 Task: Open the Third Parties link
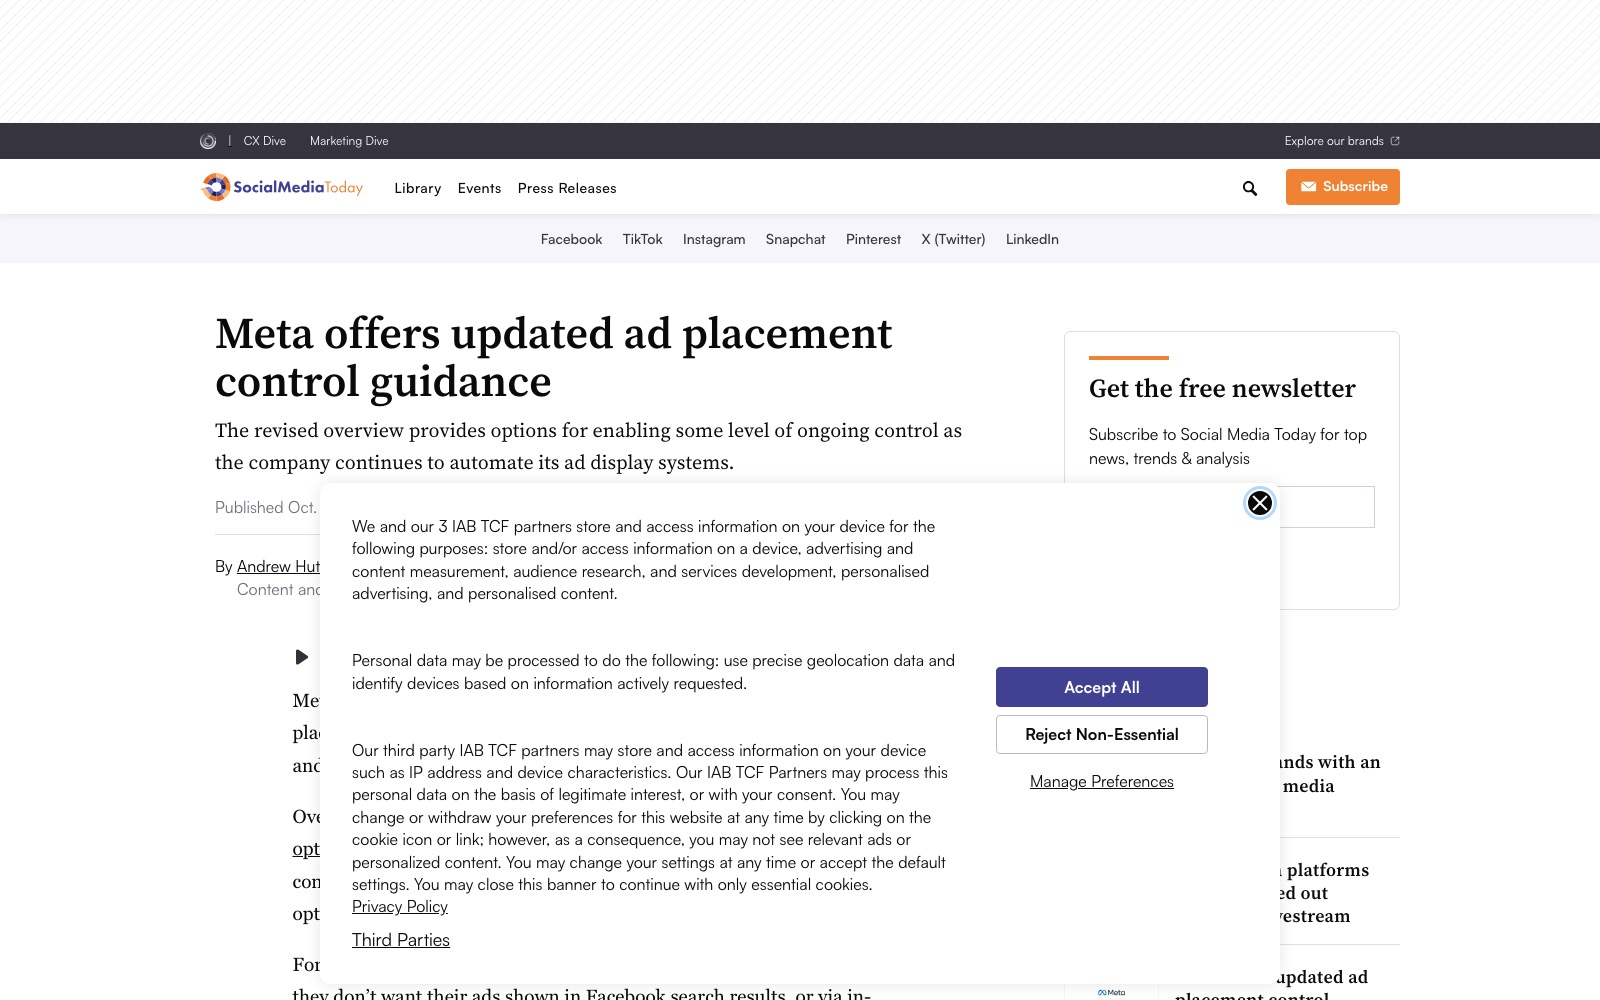401,940
